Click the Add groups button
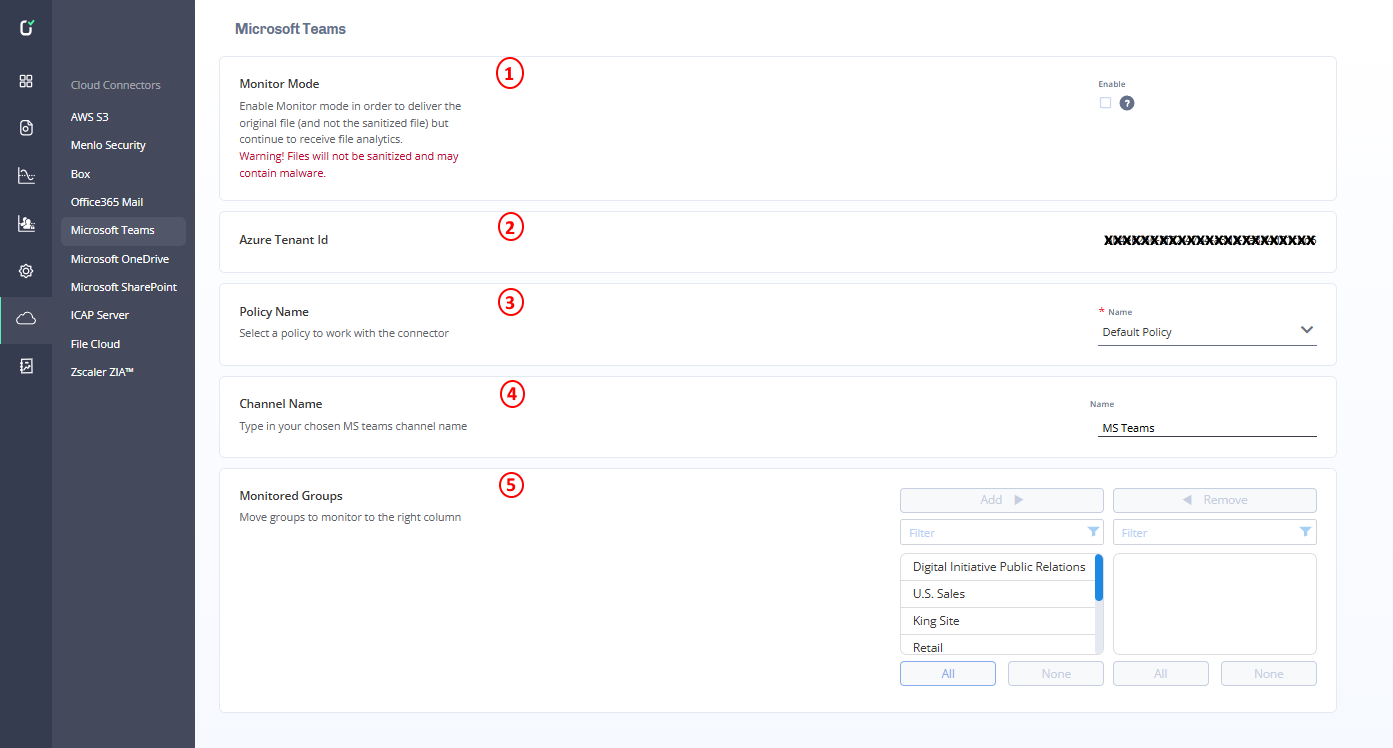The image size is (1393, 748). tap(1002, 500)
